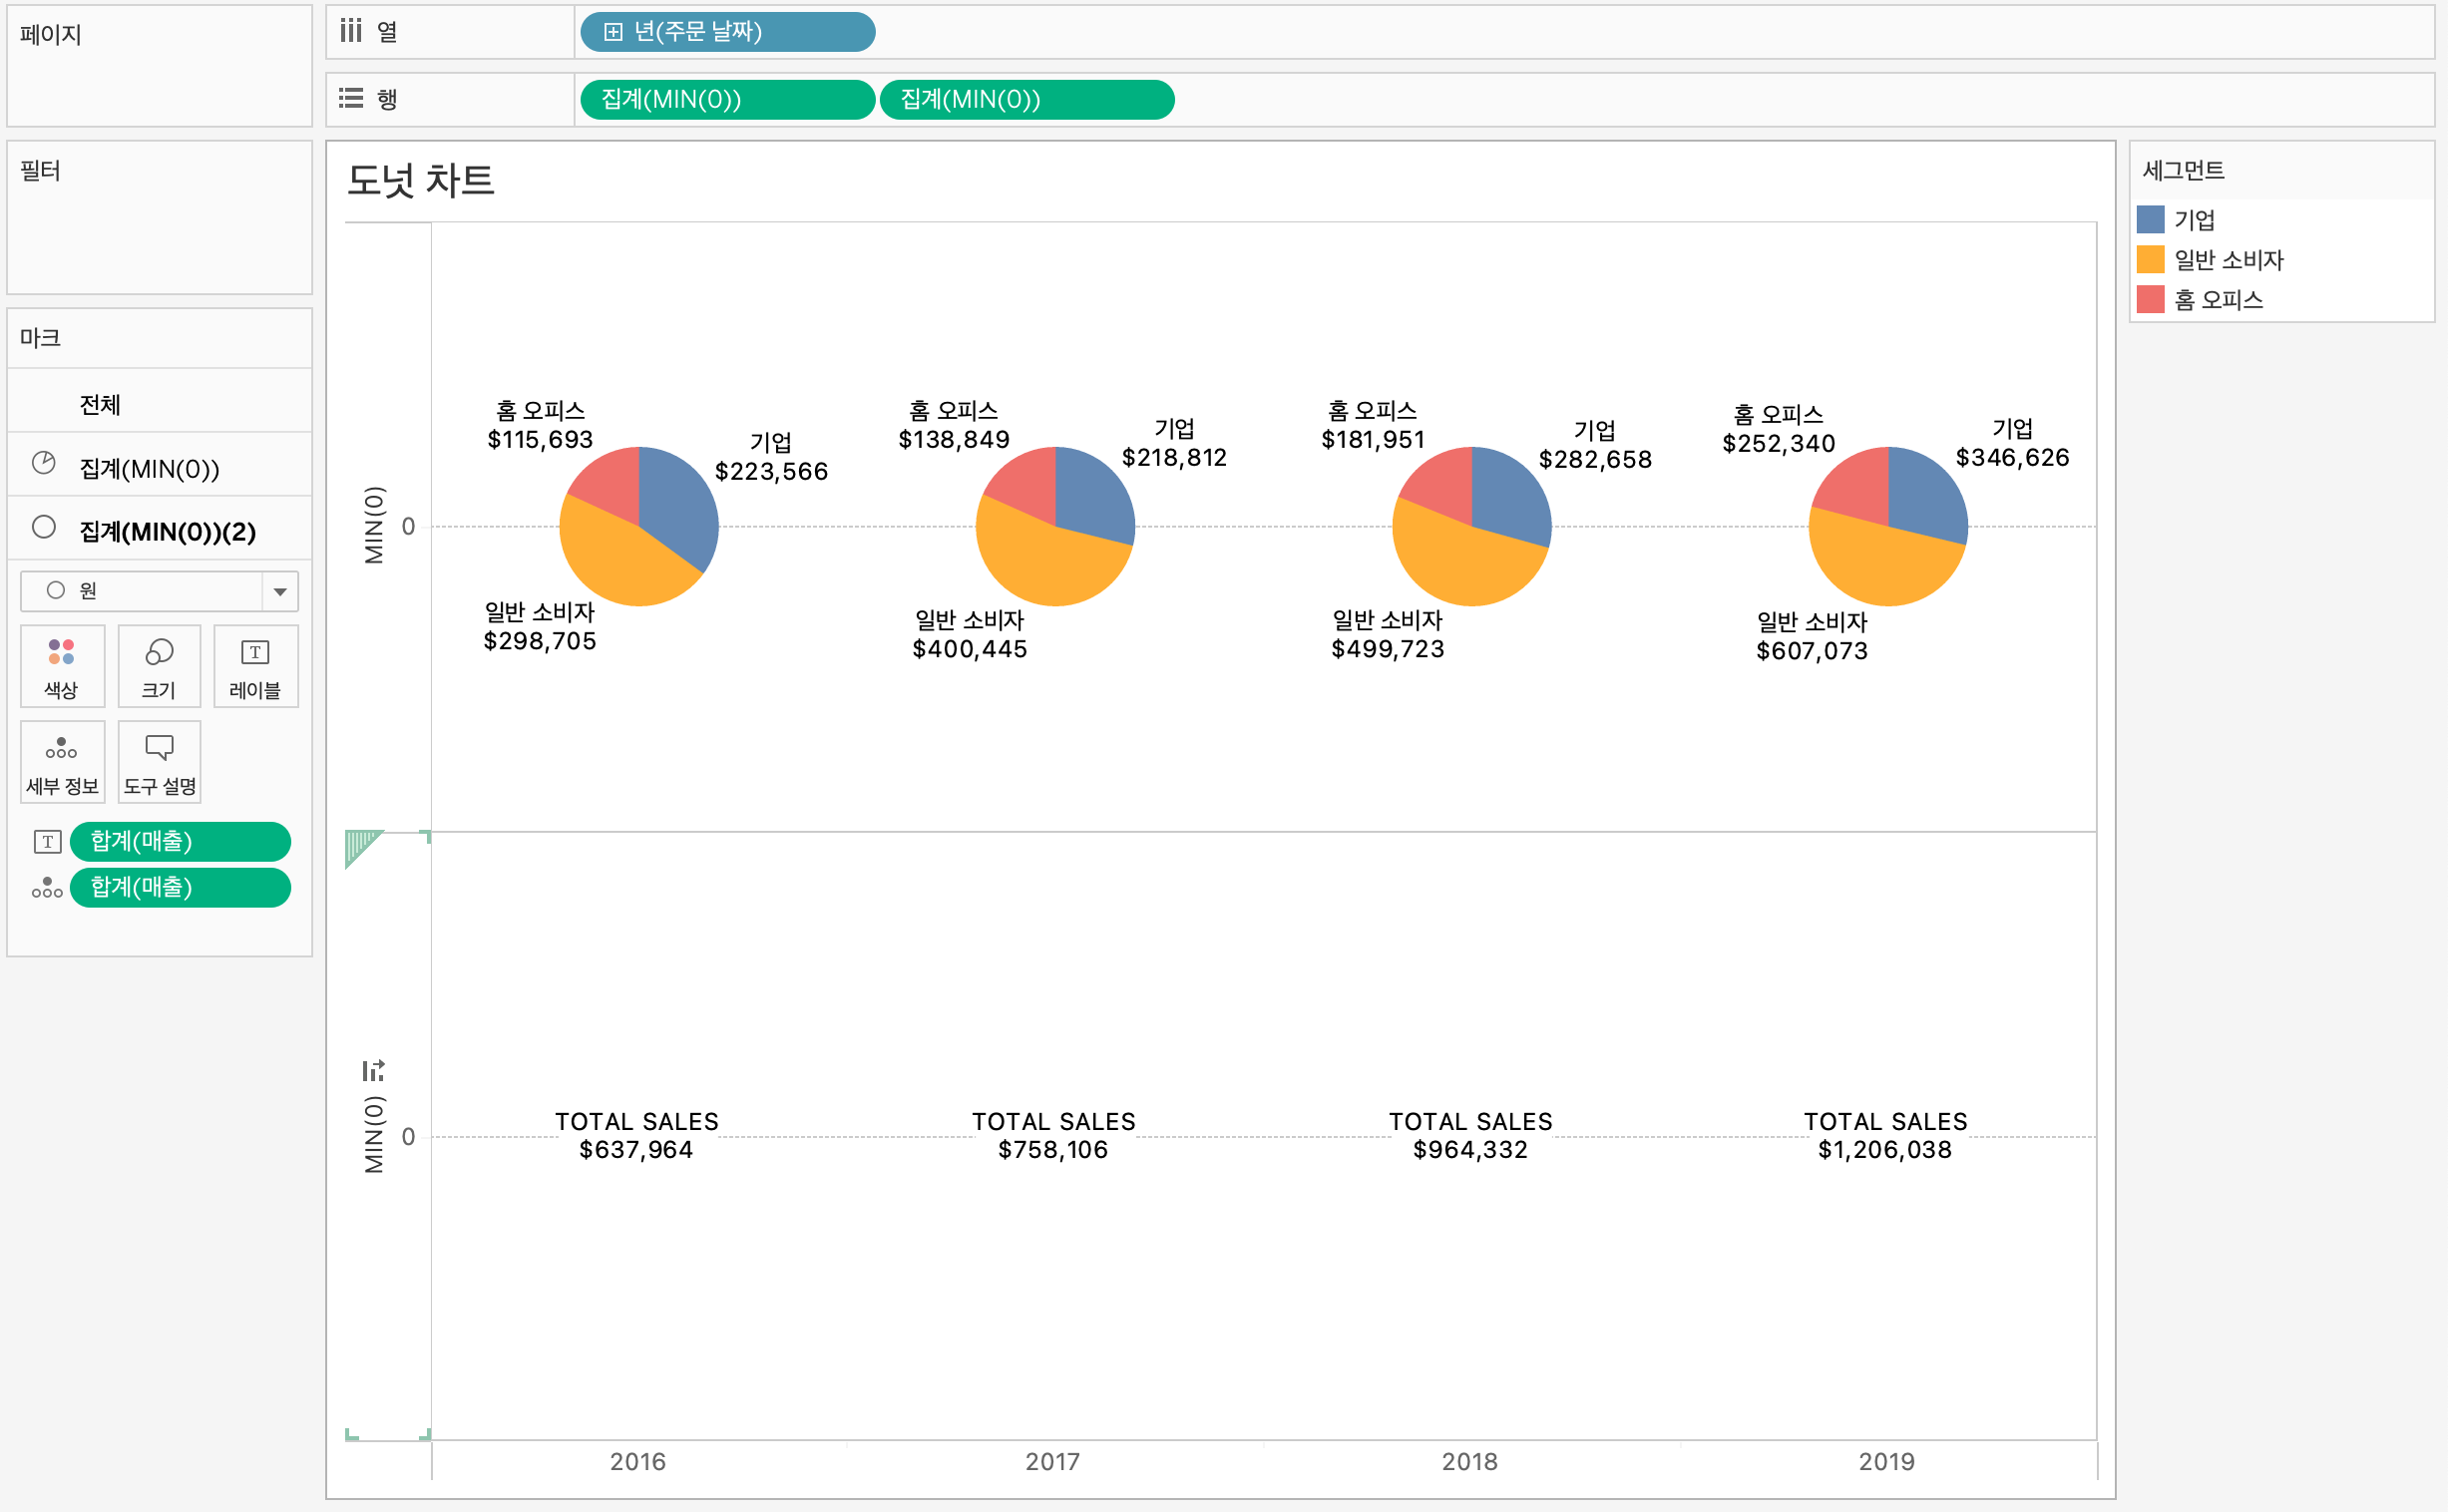Click the pie icon next to 집계(MIN(0))
Viewport: 2448px width, 1512px height.
44,463
